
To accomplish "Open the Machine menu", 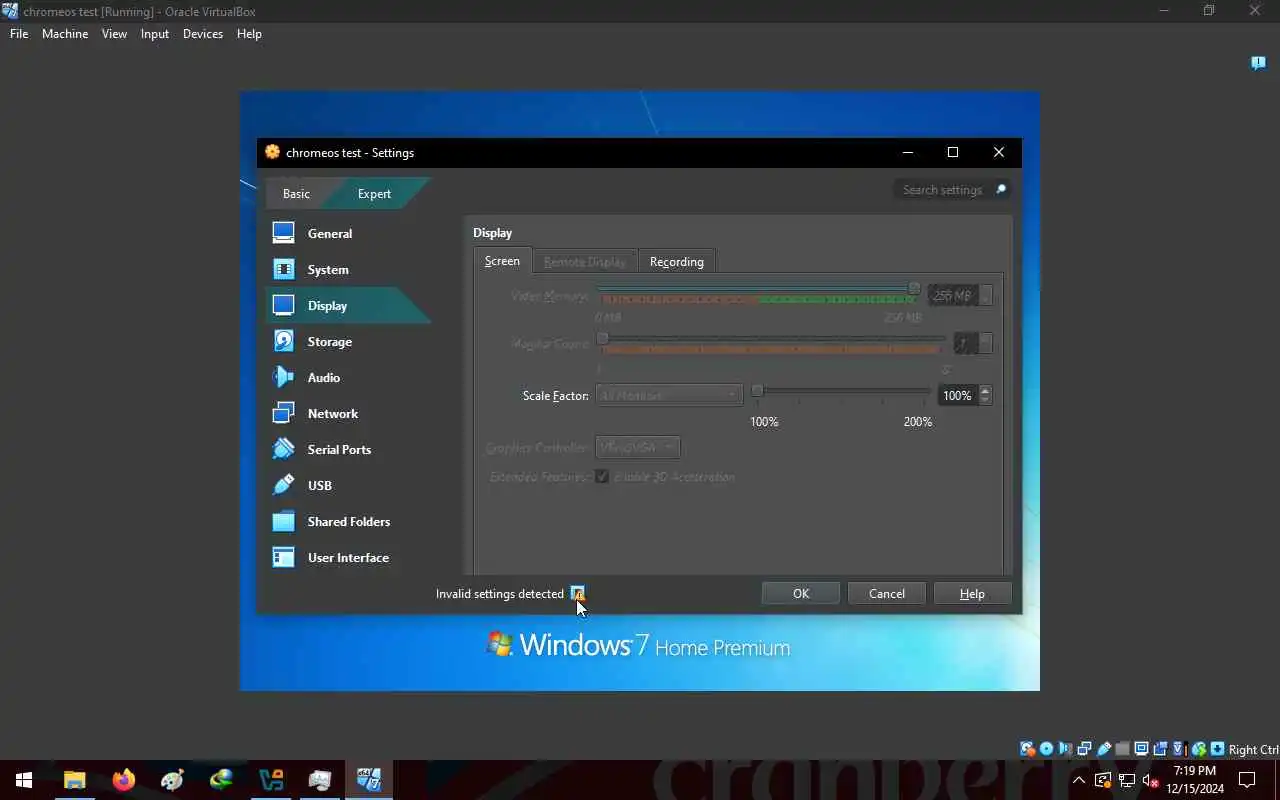I will click(x=65, y=34).
